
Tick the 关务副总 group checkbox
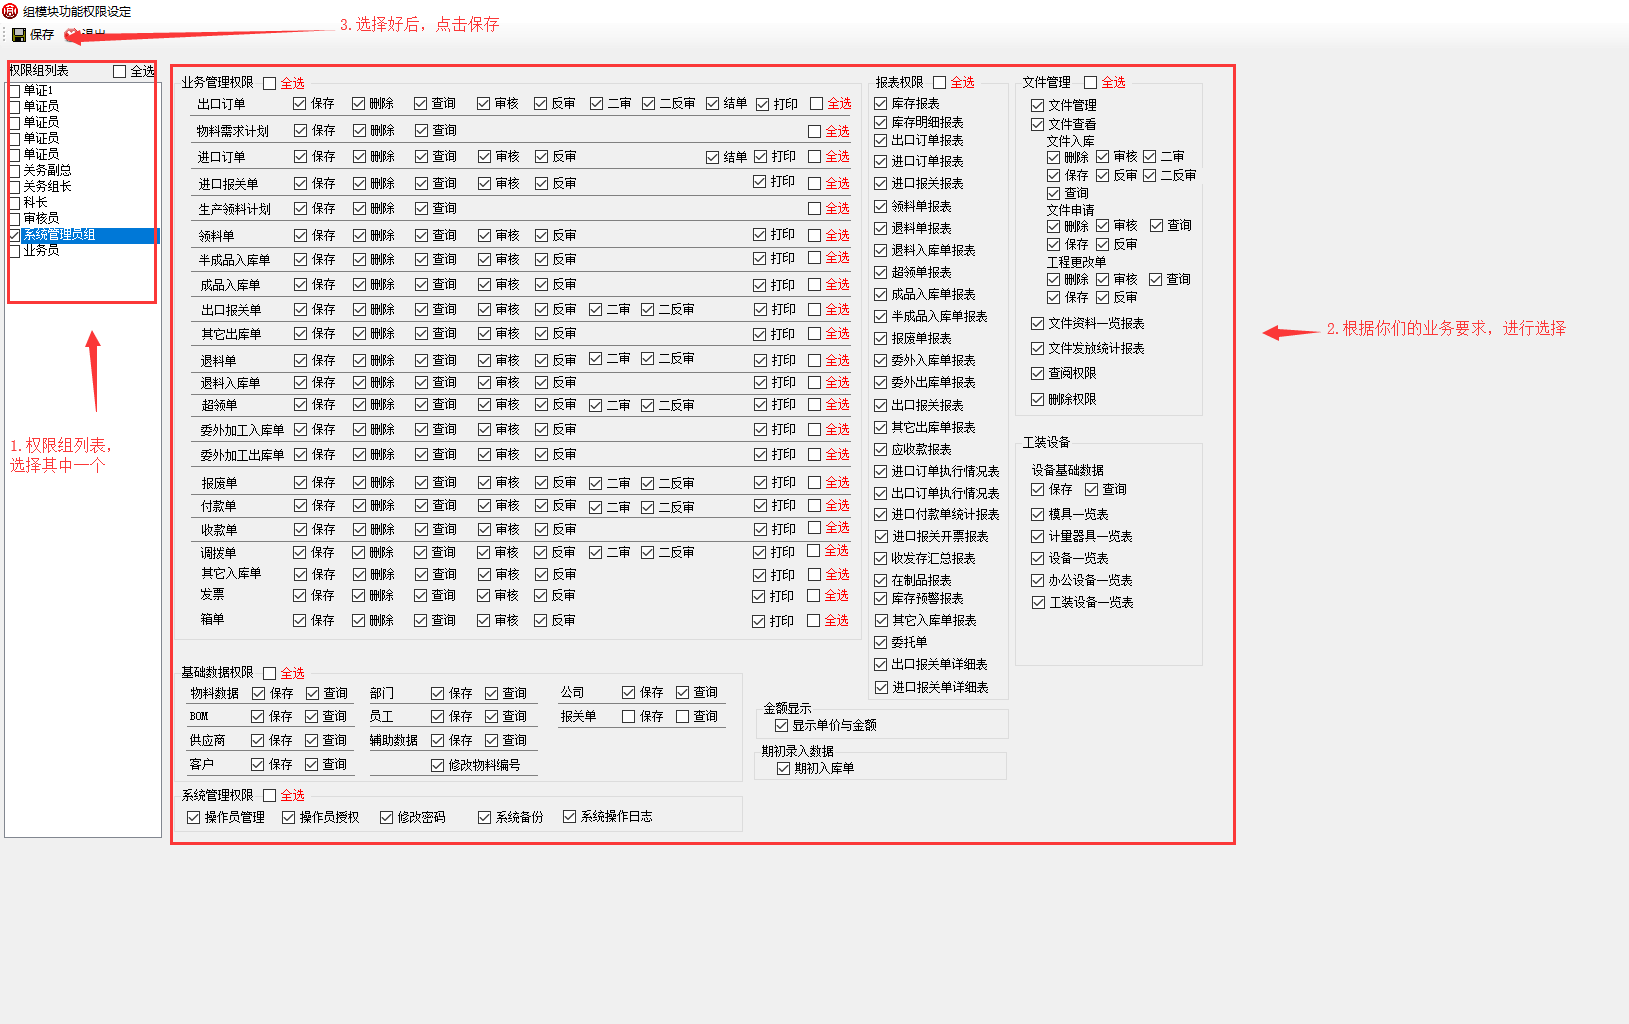click(15, 170)
